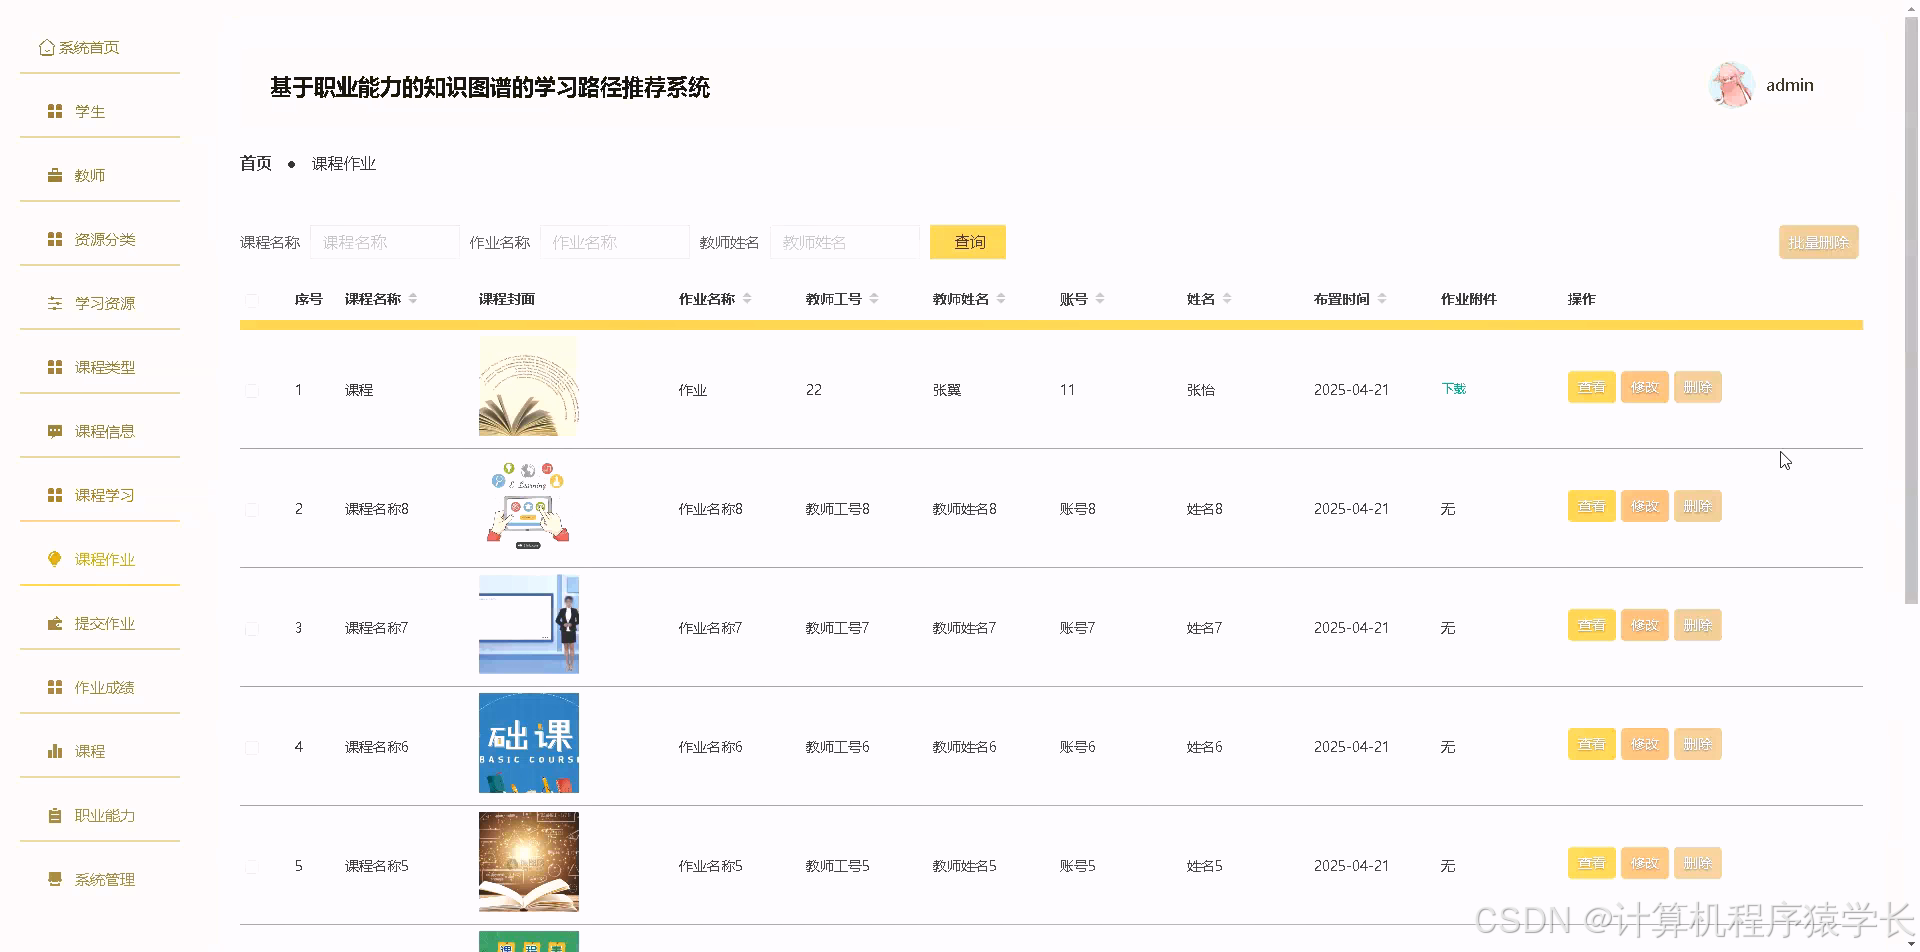Select the 系统首页 home icon

[46, 46]
